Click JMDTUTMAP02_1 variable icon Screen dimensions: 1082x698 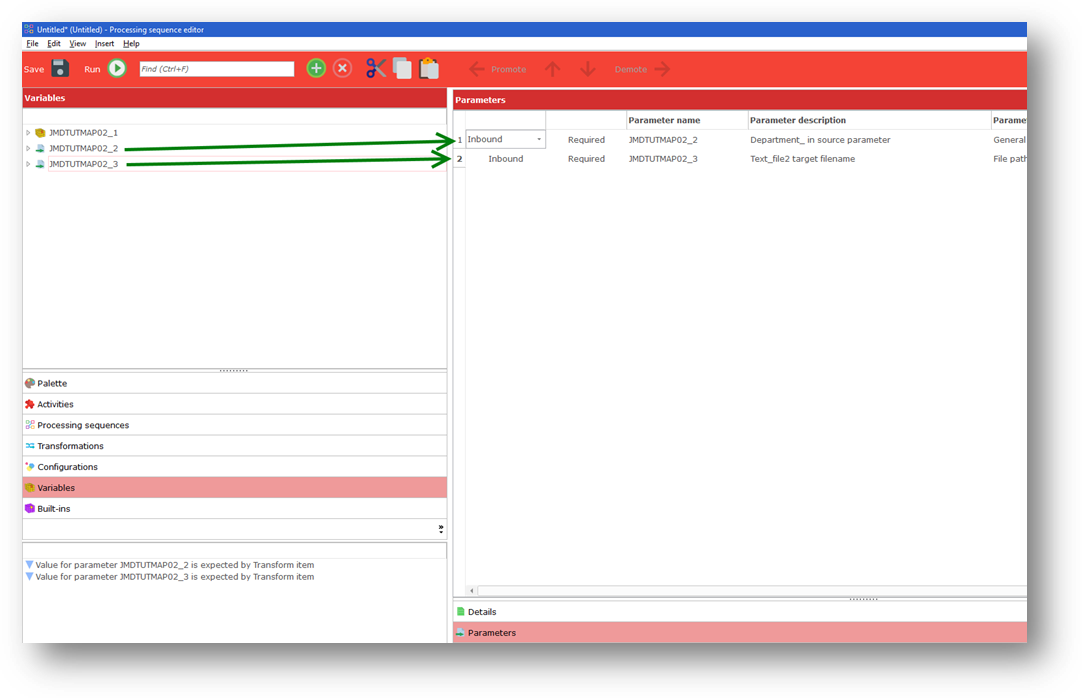(40, 132)
